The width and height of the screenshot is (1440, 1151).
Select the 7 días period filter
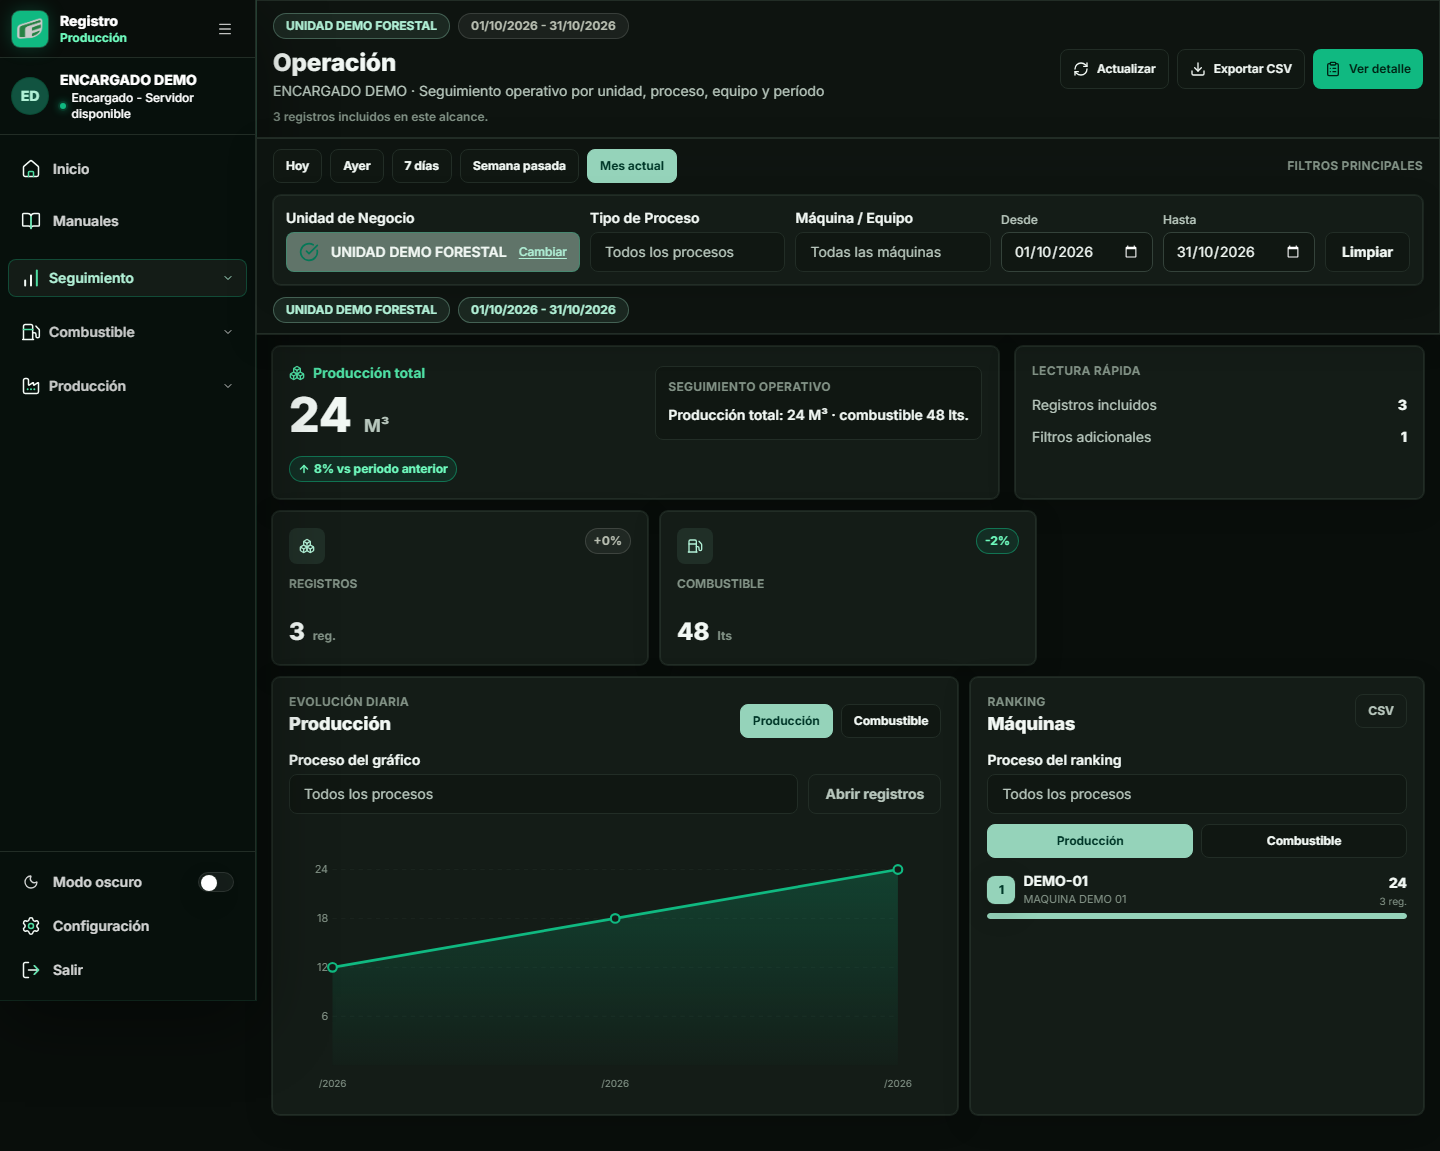coord(422,166)
